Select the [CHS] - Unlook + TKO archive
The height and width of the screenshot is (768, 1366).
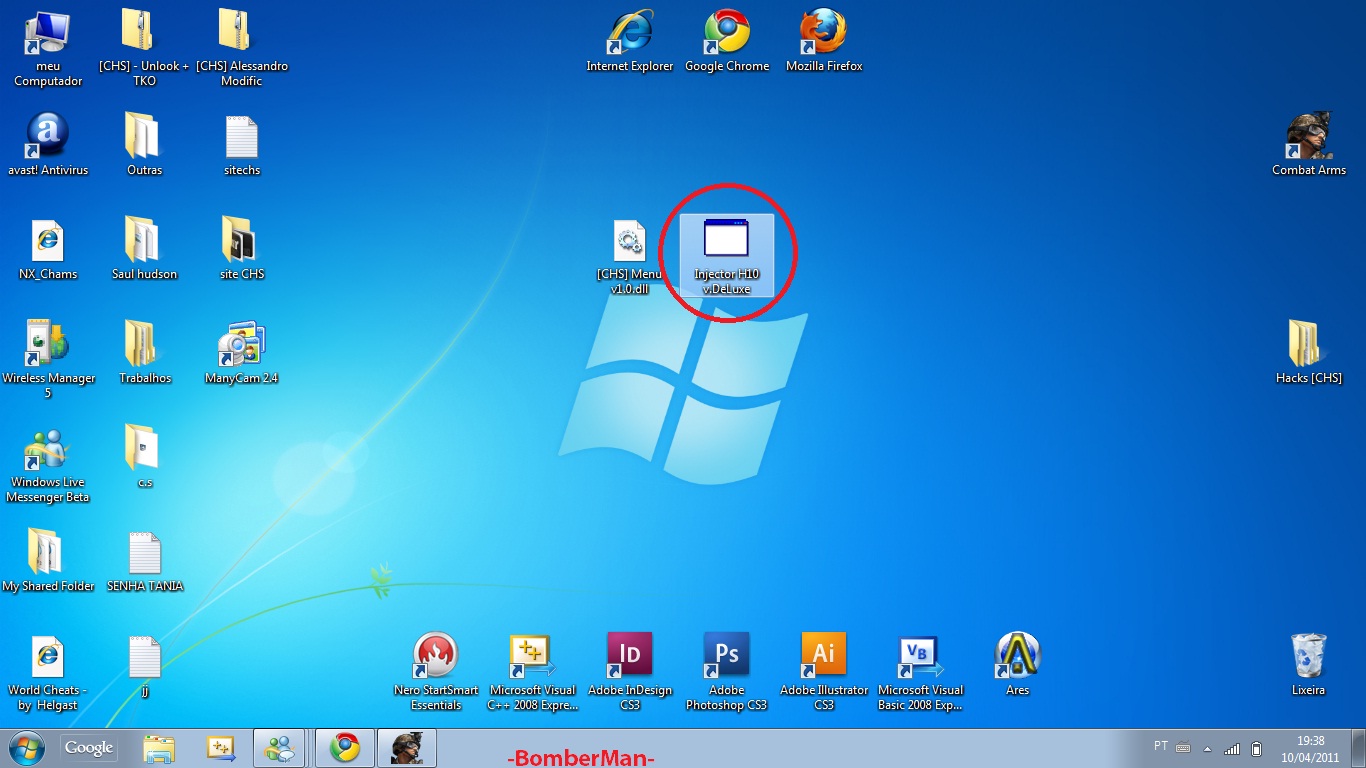[x=144, y=48]
